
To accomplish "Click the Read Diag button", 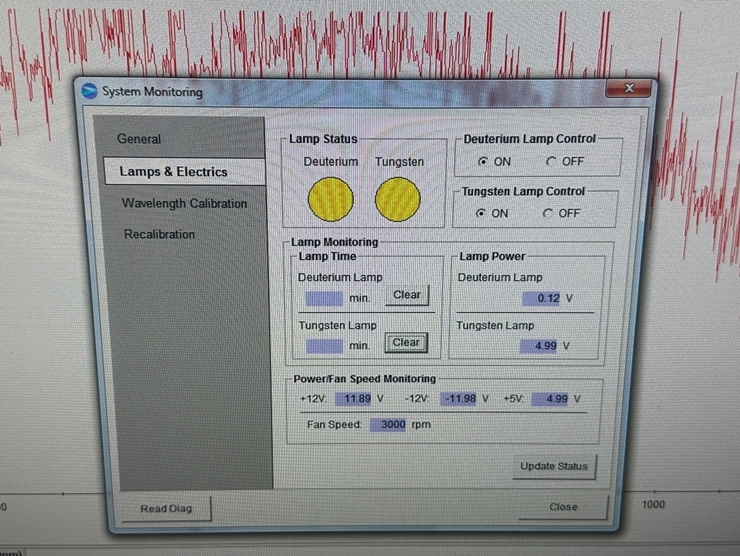I will [x=166, y=508].
